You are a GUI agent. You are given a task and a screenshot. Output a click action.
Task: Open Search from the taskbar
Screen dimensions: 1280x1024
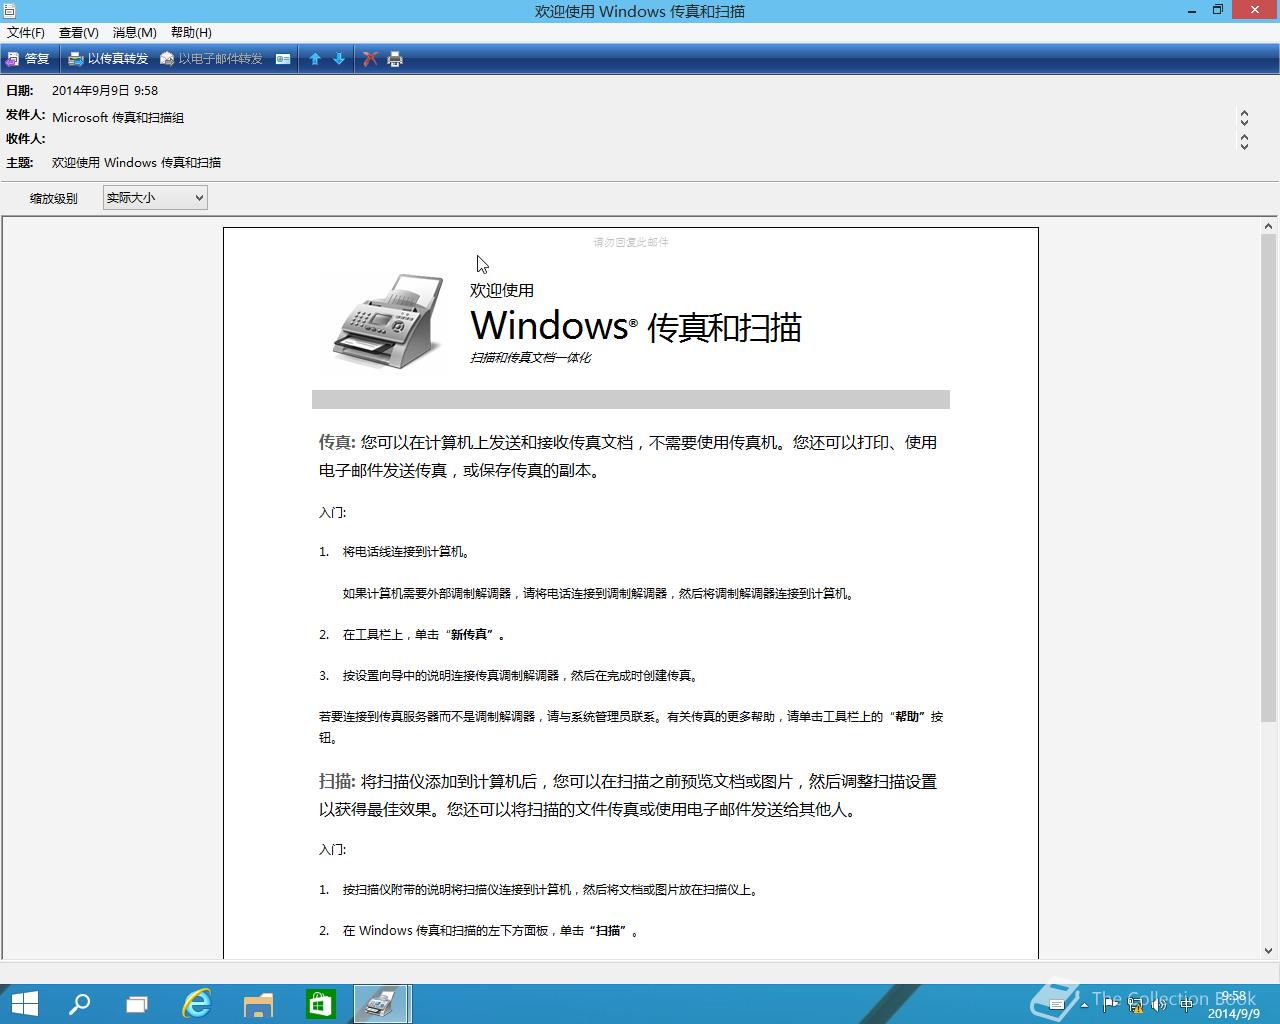click(79, 1004)
